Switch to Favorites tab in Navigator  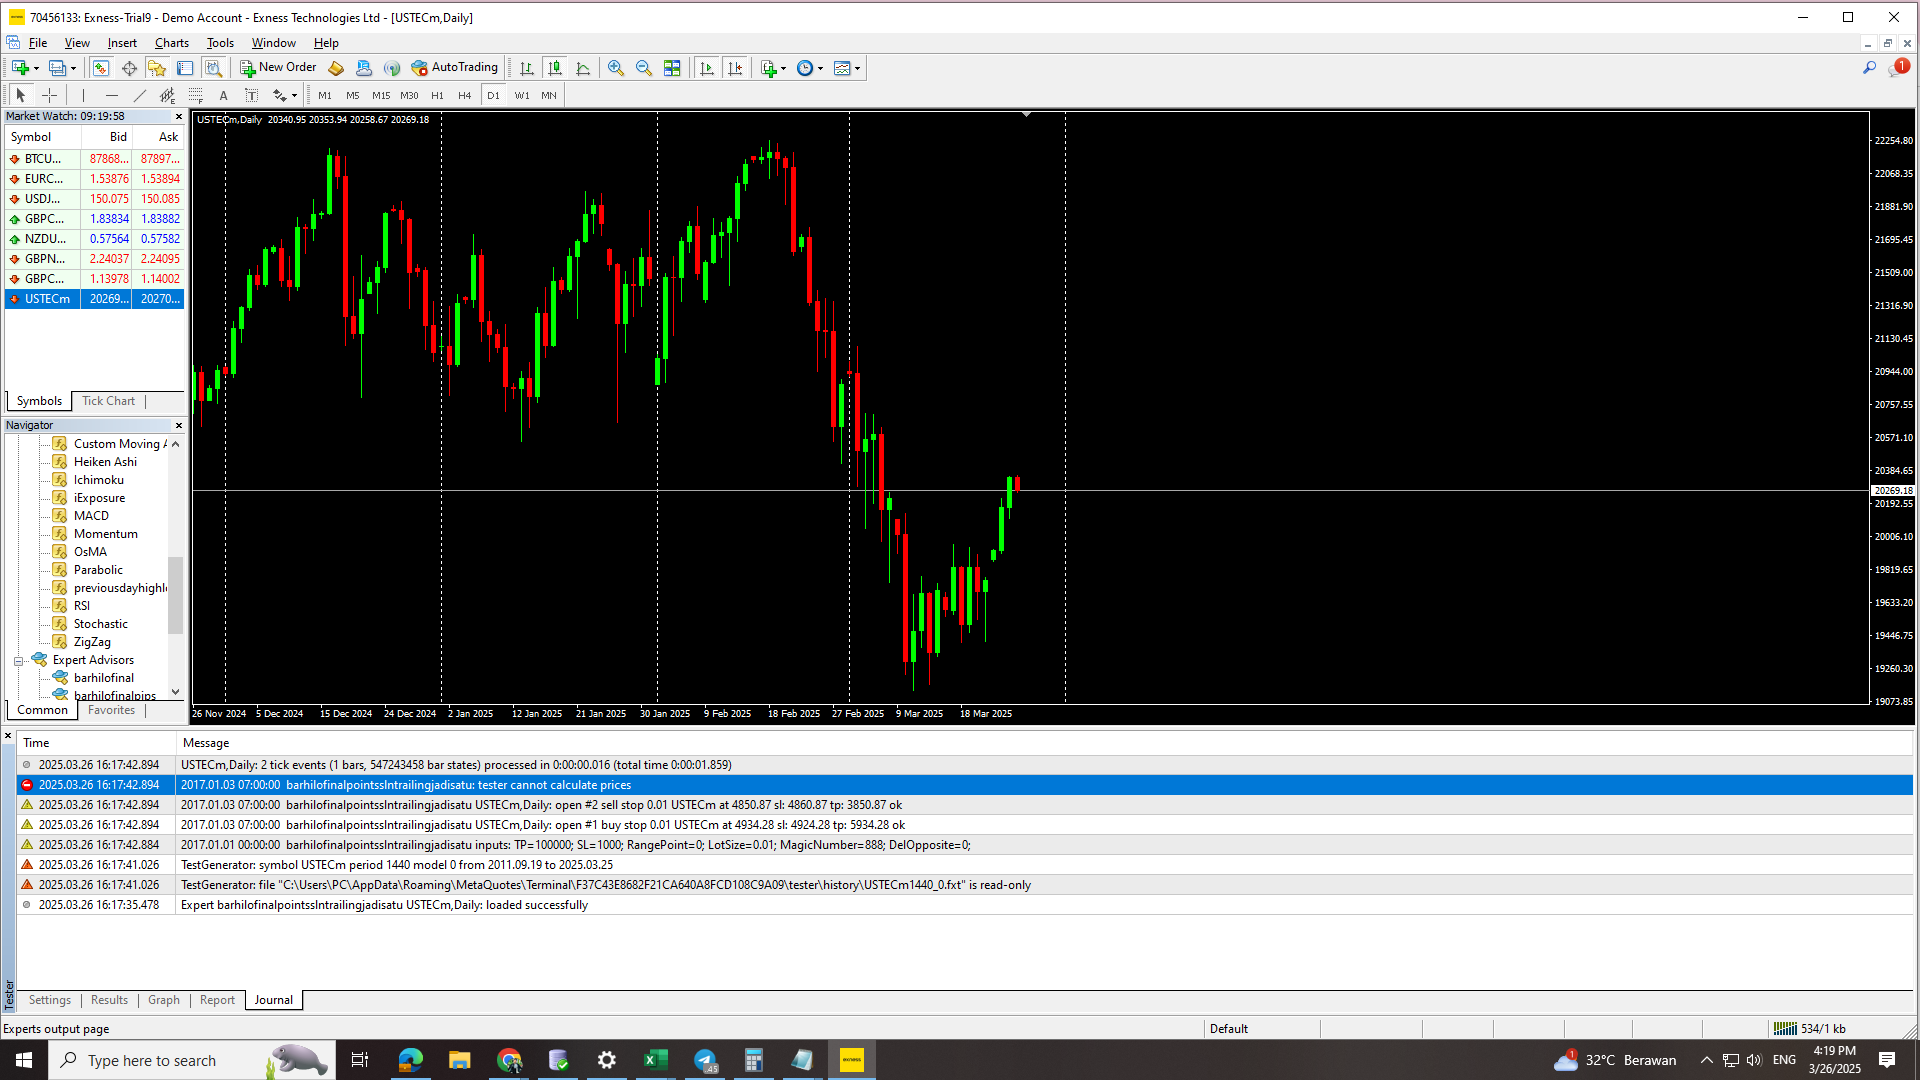[111, 710]
